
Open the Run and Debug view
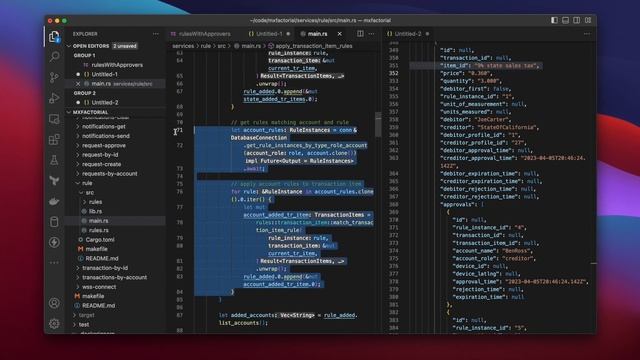[54, 98]
